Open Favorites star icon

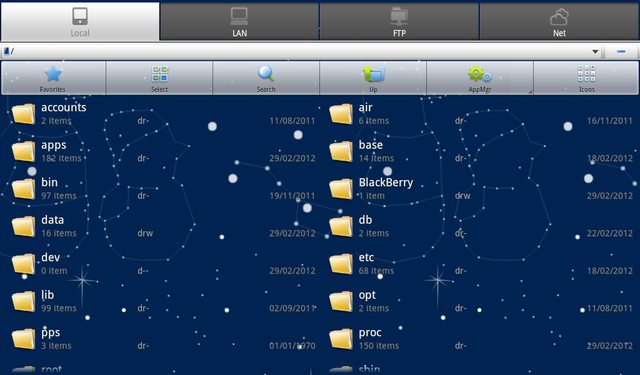click(53, 74)
